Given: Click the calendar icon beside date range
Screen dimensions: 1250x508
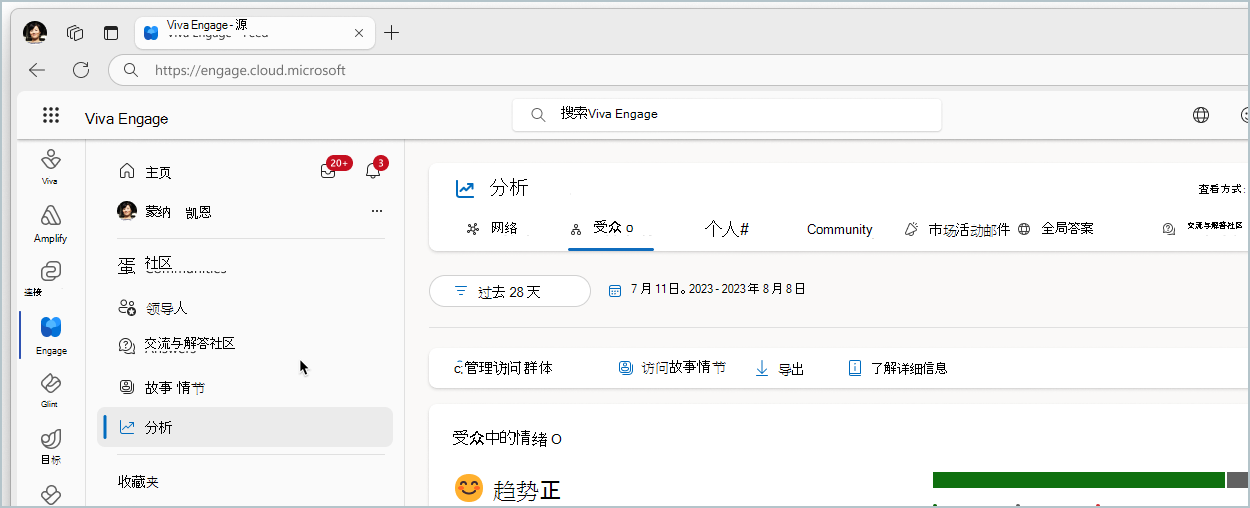Looking at the screenshot, I should click(613, 290).
